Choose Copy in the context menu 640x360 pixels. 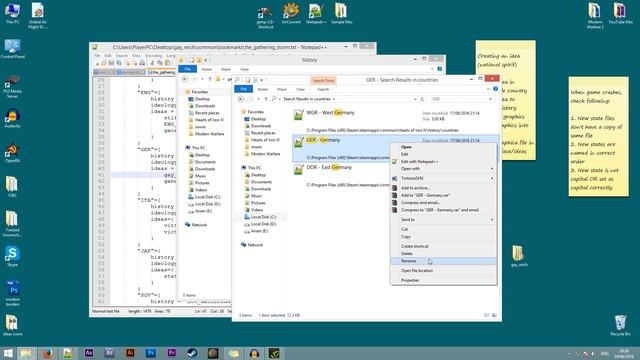coord(443,237)
